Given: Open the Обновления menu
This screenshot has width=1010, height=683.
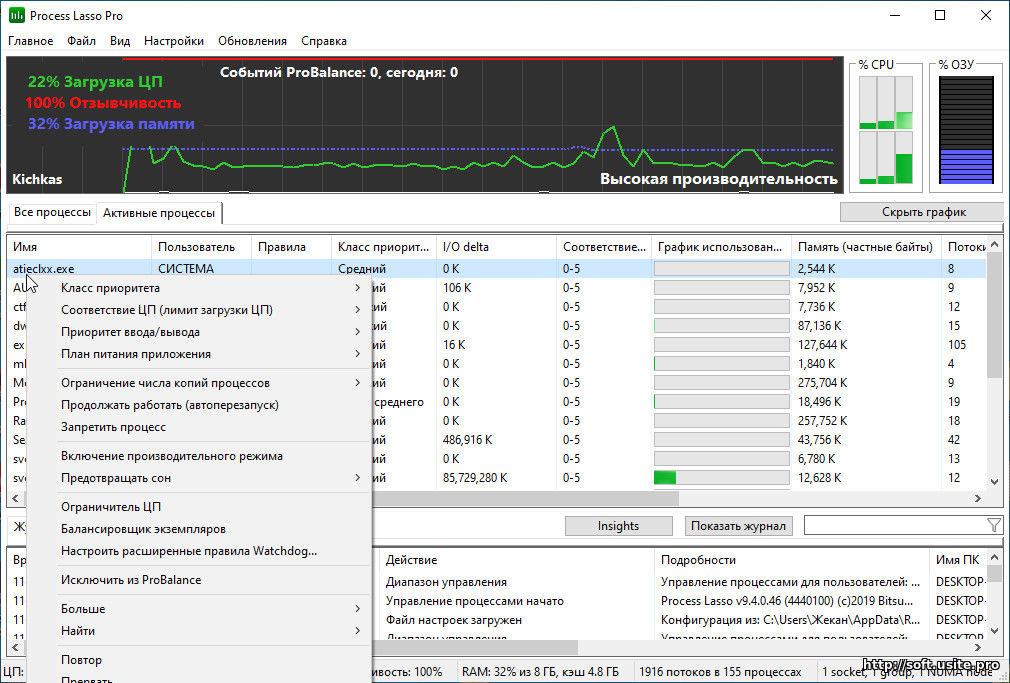Looking at the screenshot, I should 252,41.
